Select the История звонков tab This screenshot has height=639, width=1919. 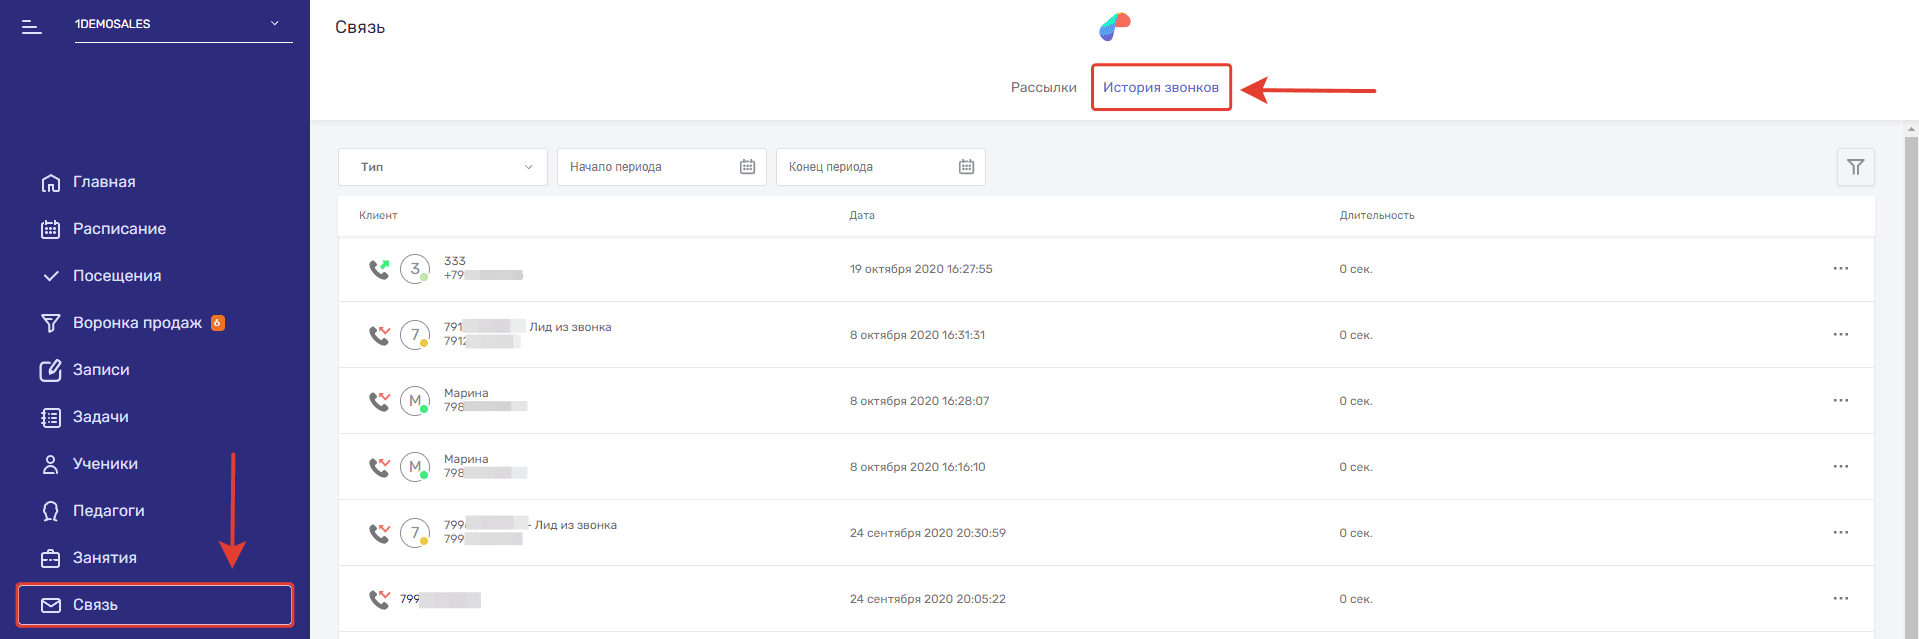point(1160,88)
